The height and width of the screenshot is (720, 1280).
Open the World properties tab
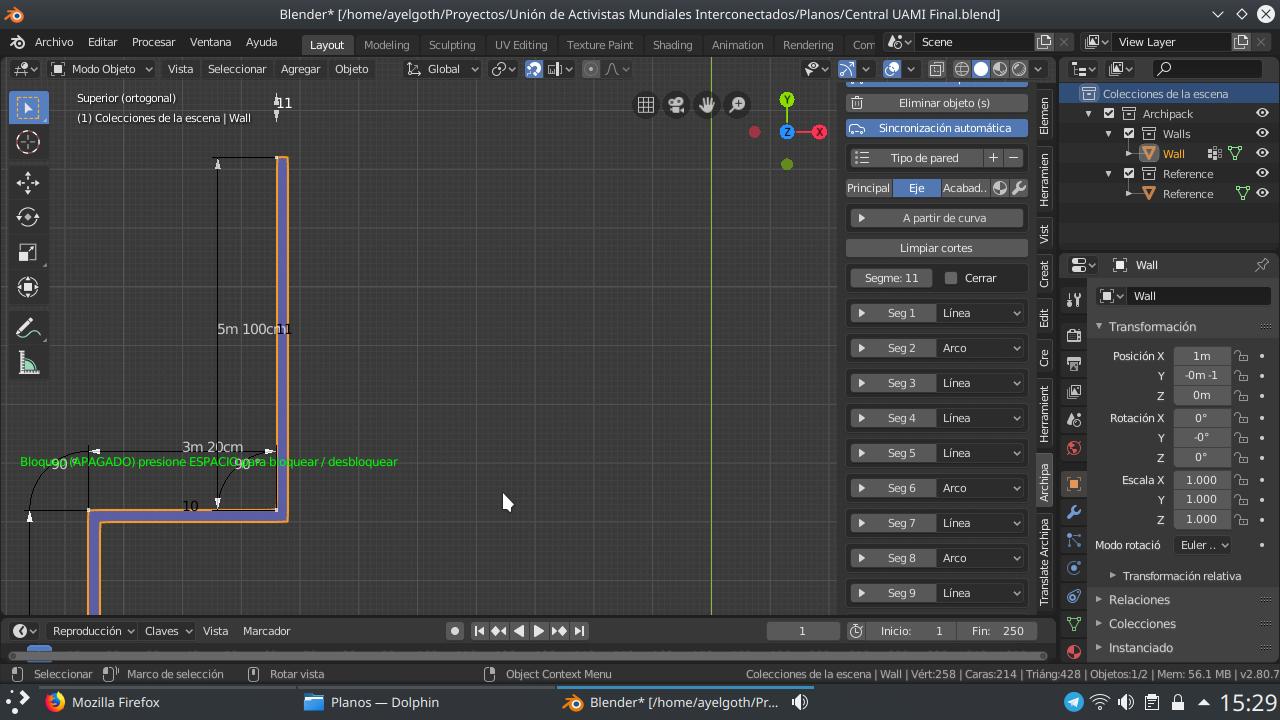point(1074,447)
